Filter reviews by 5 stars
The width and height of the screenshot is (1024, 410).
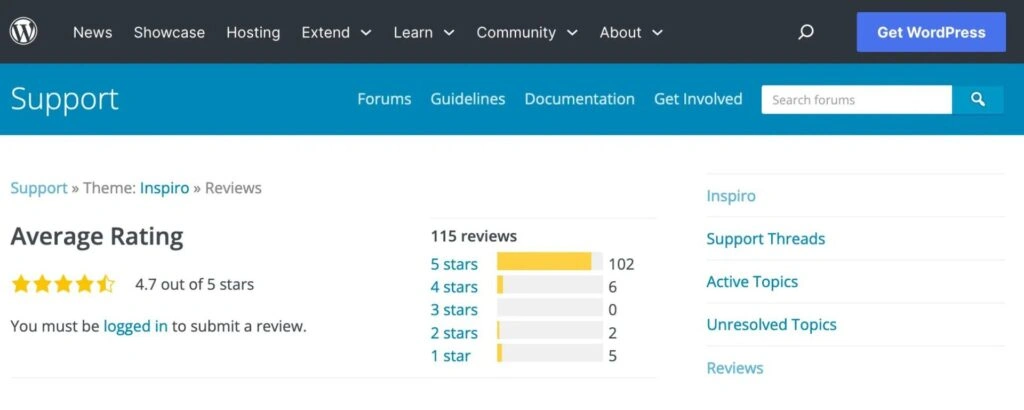tap(454, 264)
